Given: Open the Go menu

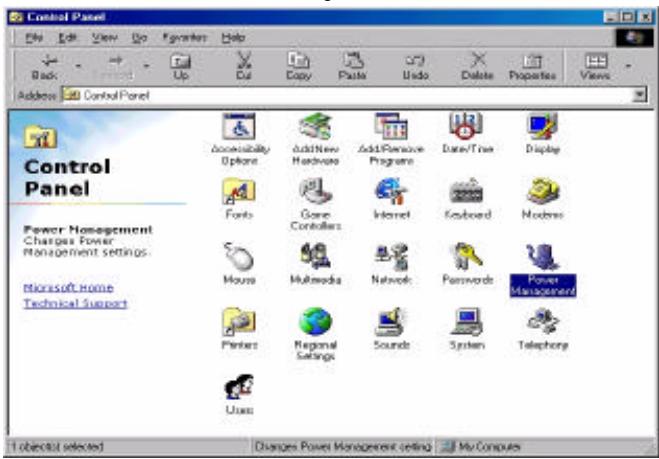Looking at the screenshot, I should coord(139,38).
